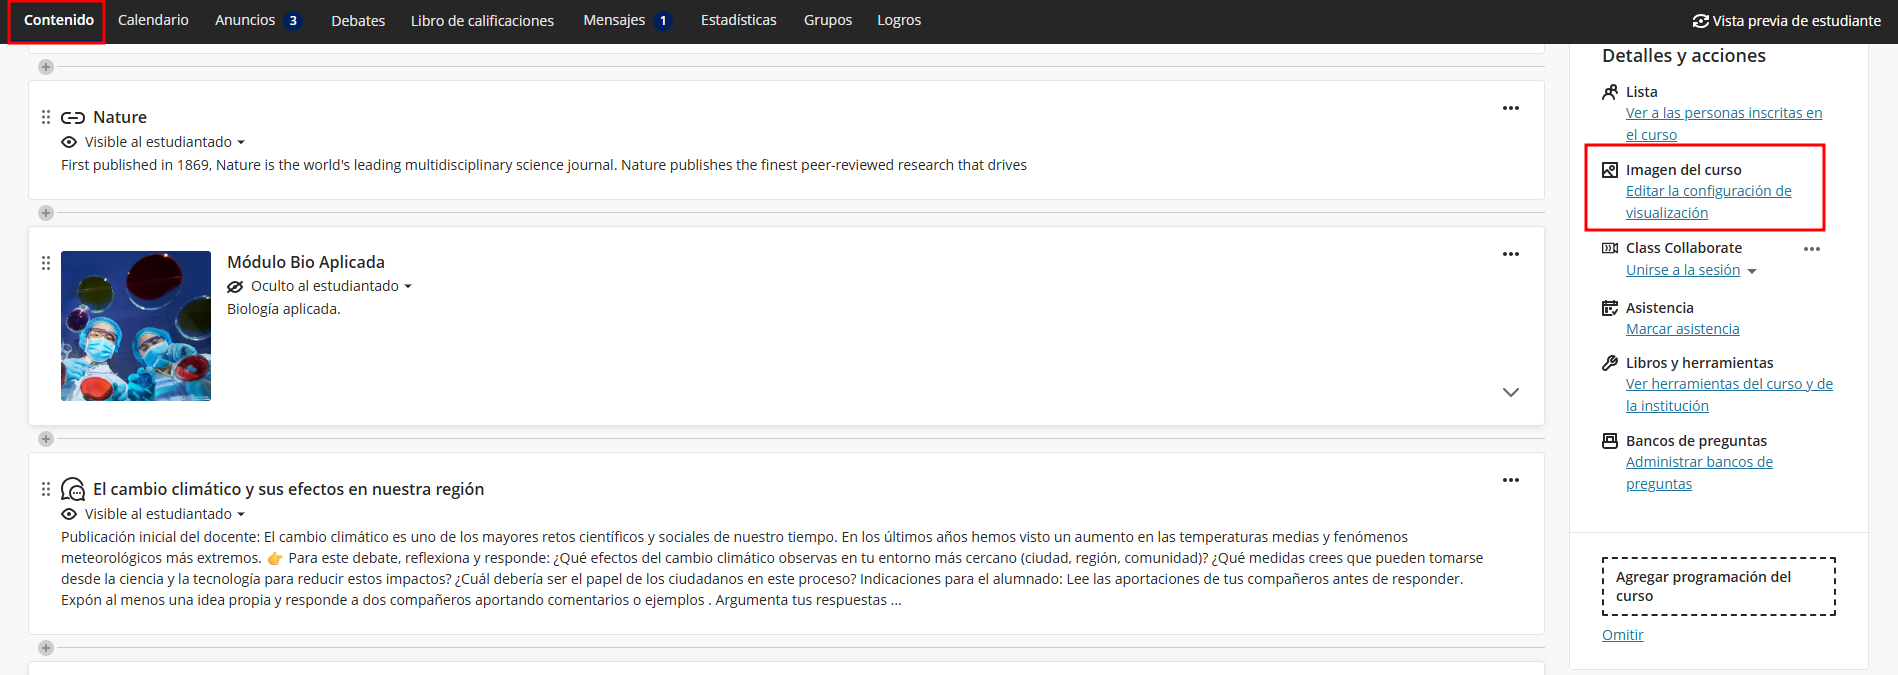This screenshot has height=675, width=1898.
Task: Click add content plus icon above Nature
Action: tap(46, 67)
